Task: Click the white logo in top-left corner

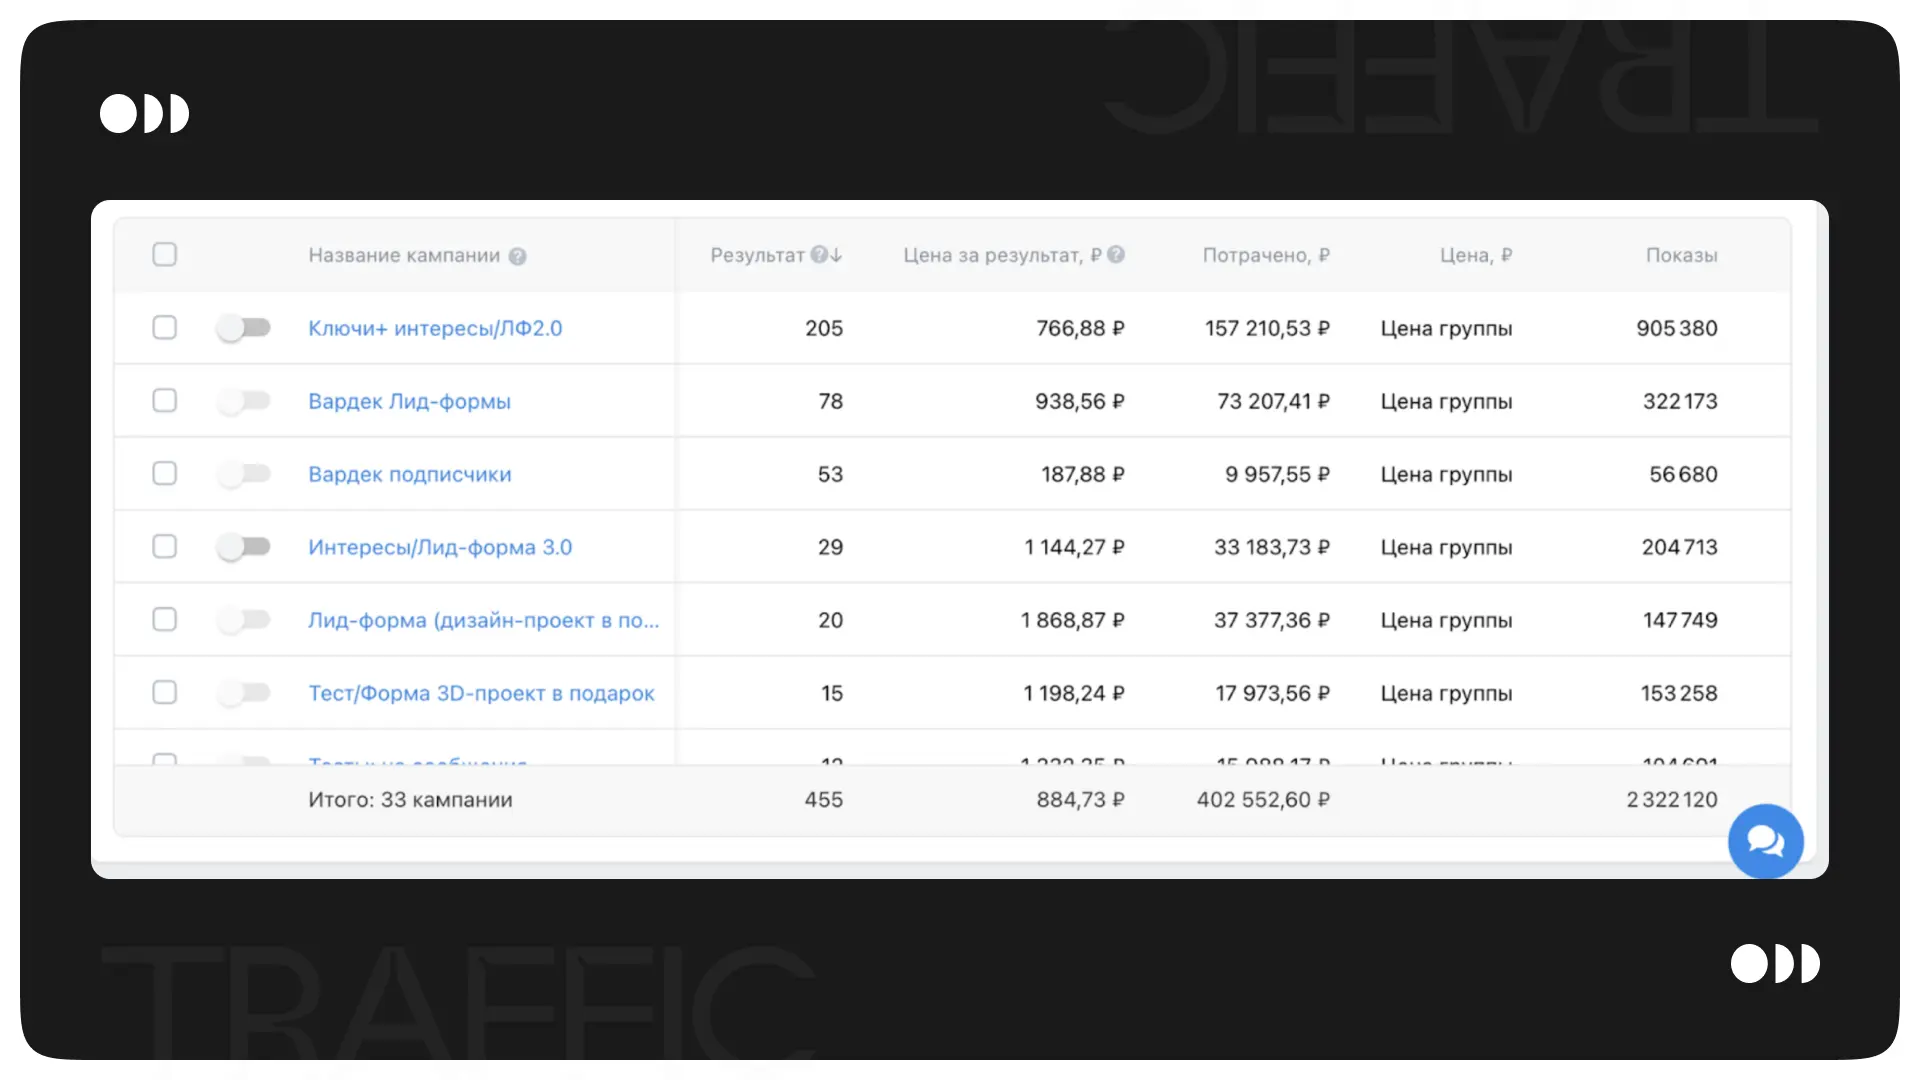Action: point(144,114)
